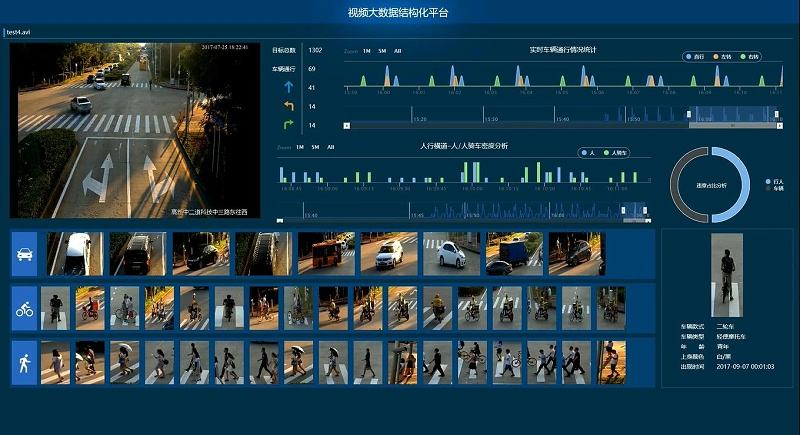Open the white SUV vehicle thumbnail
800x435 pixels.
(x=388, y=254)
